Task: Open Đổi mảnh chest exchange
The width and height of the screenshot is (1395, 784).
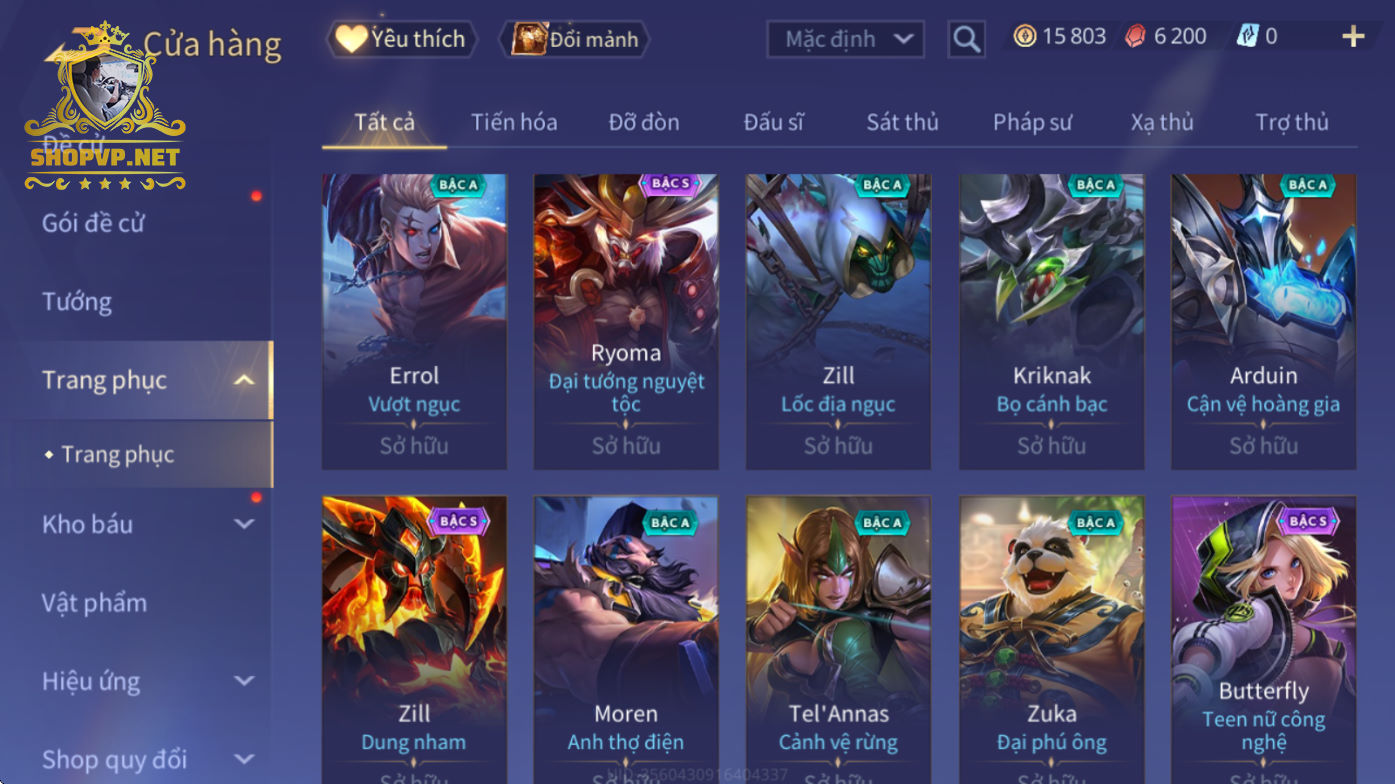Action: pos(576,39)
